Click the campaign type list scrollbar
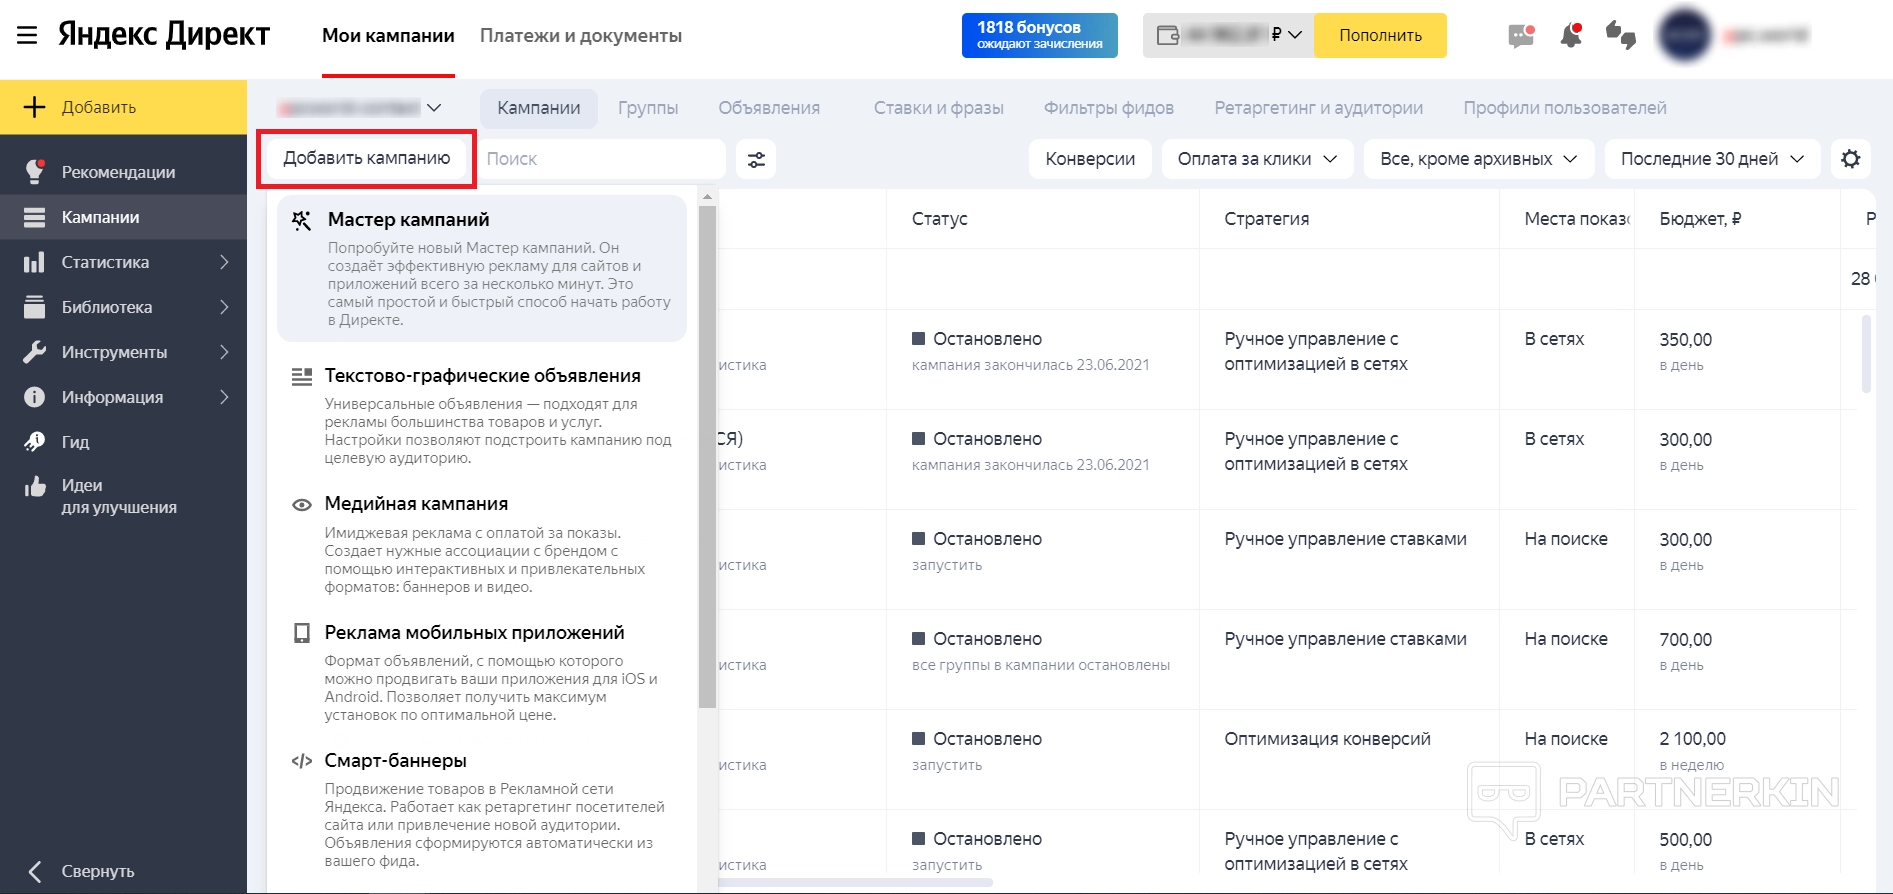The width and height of the screenshot is (1893, 894). [x=707, y=456]
